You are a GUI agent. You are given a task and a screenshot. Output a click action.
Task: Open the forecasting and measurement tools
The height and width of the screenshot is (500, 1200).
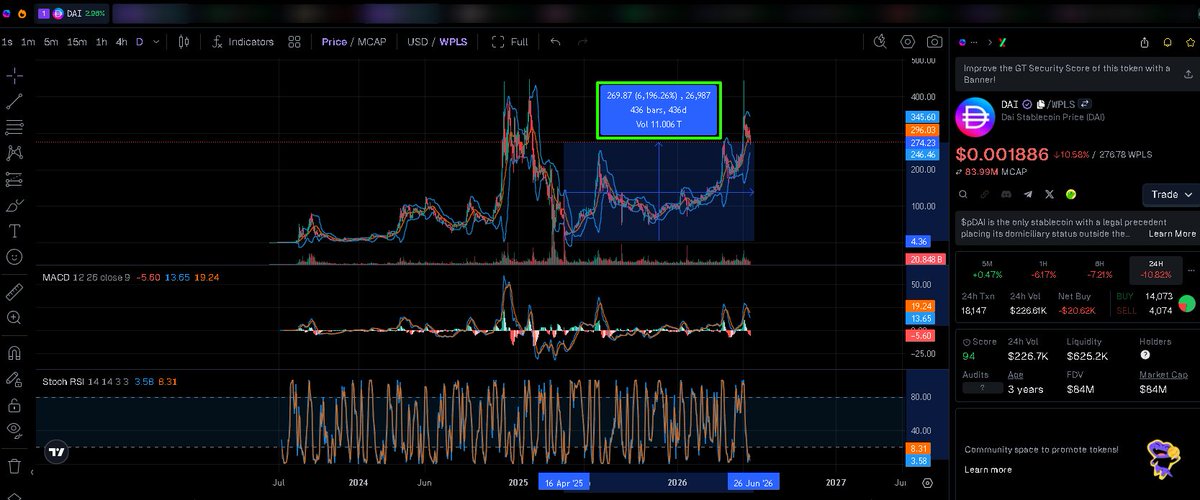(15, 179)
